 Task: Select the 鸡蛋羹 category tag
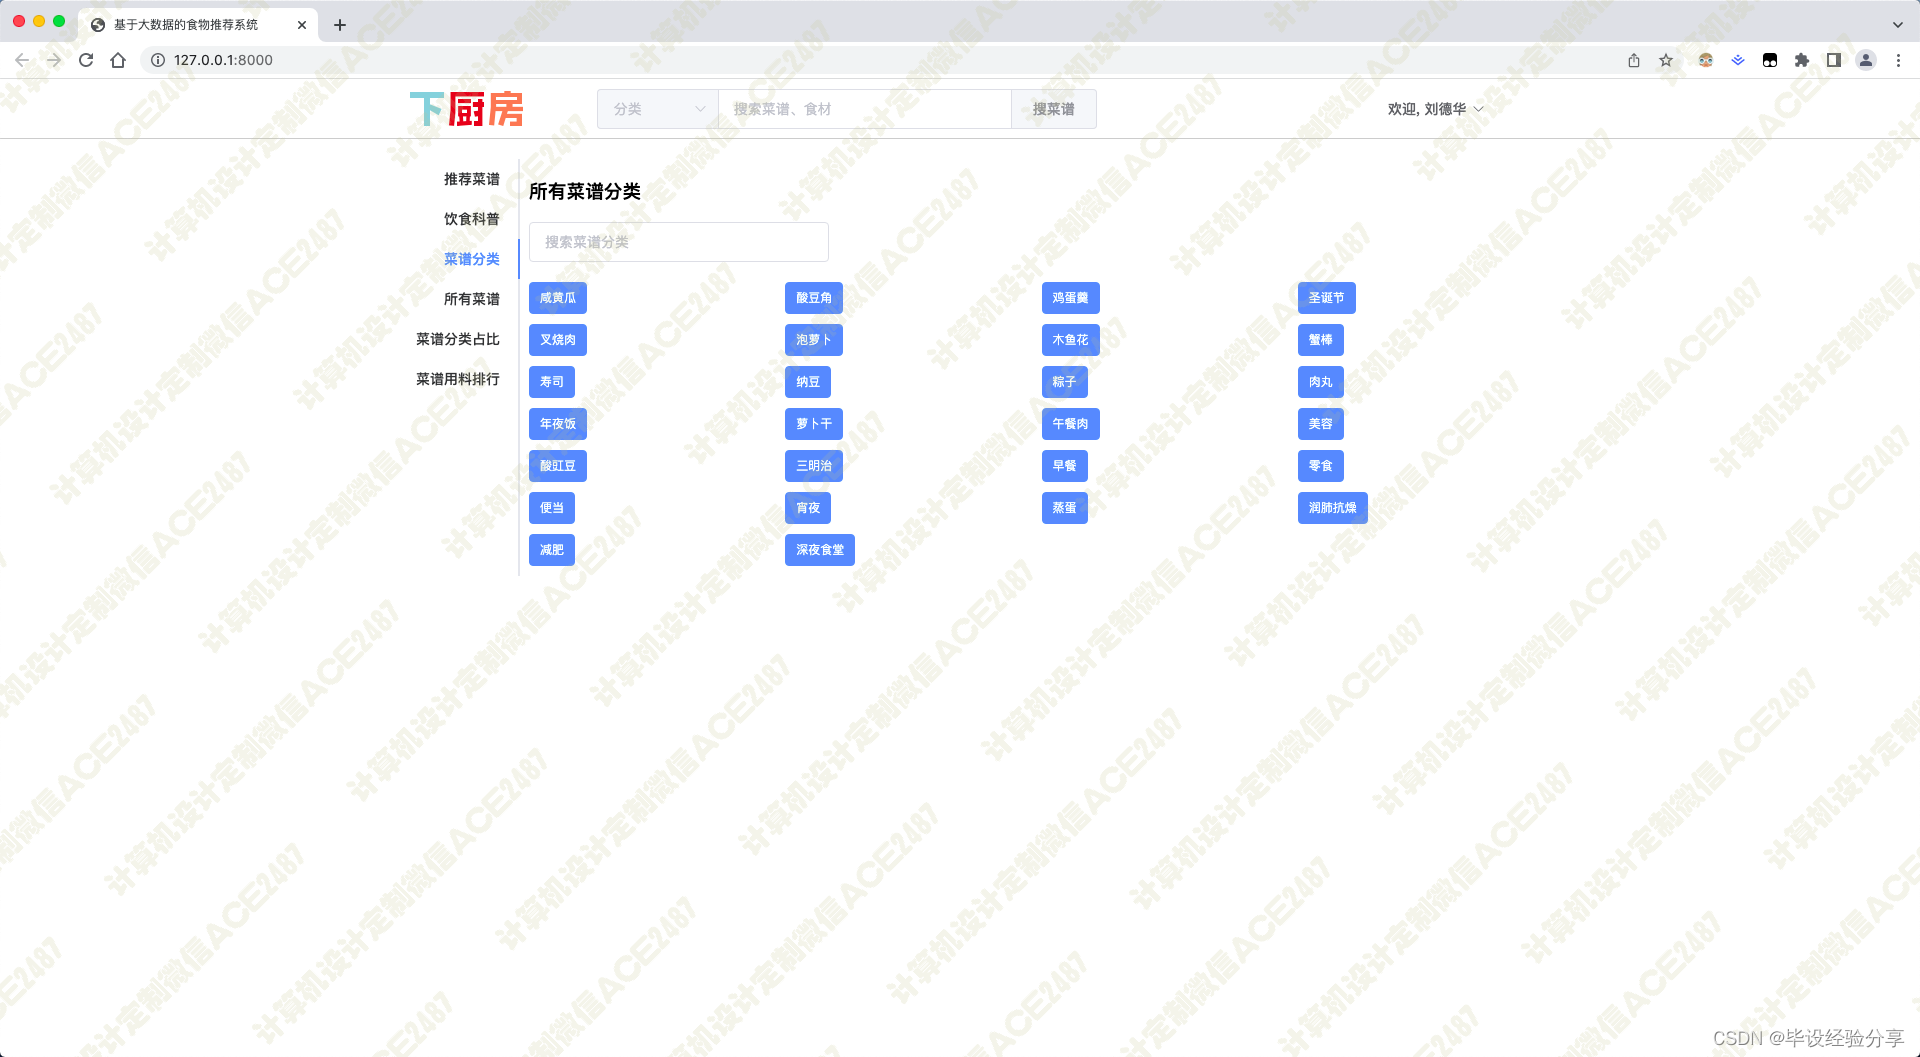pyautogui.click(x=1071, y=298)
